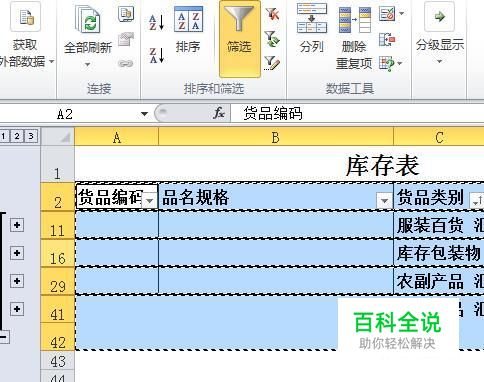Select row 2 header
Image resolution: width=484 pixels, height=382 pixels.
[x=57, y=196]
